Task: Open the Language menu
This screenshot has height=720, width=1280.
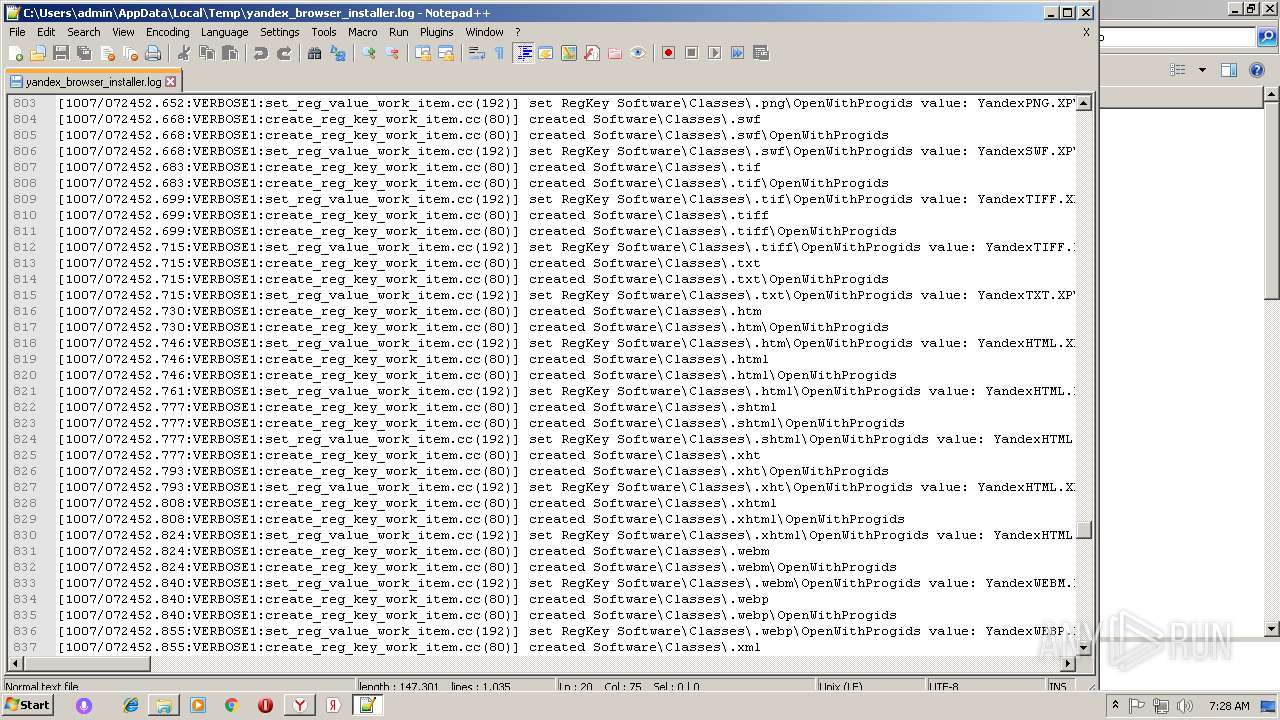Action: 224,32
